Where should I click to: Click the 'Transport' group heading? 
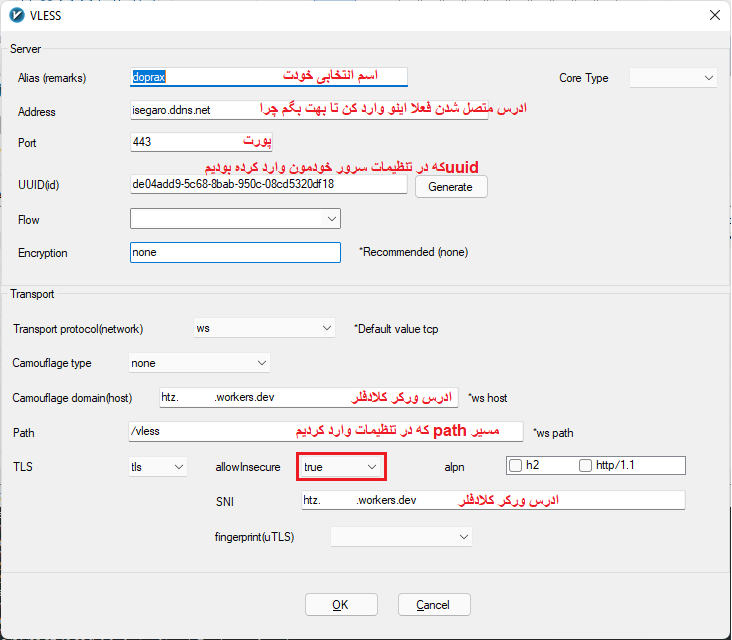click(32, 294)
